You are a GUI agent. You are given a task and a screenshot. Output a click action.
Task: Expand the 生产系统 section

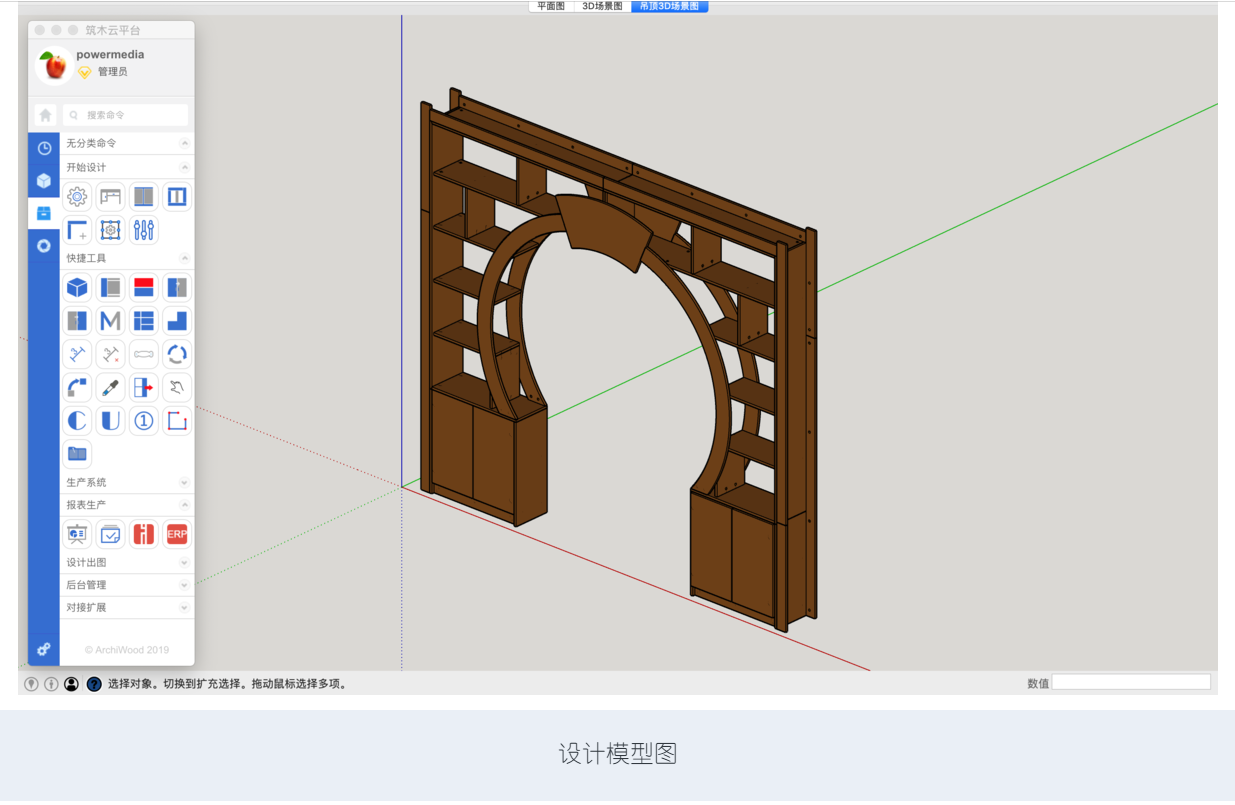184,481
